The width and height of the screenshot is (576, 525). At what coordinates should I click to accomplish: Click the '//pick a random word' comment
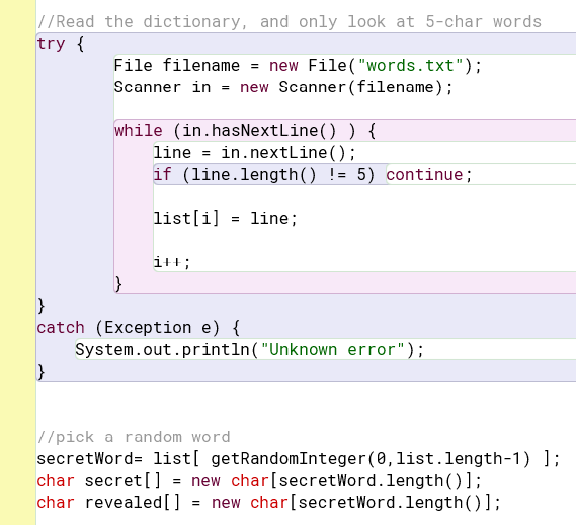point(134,437)
